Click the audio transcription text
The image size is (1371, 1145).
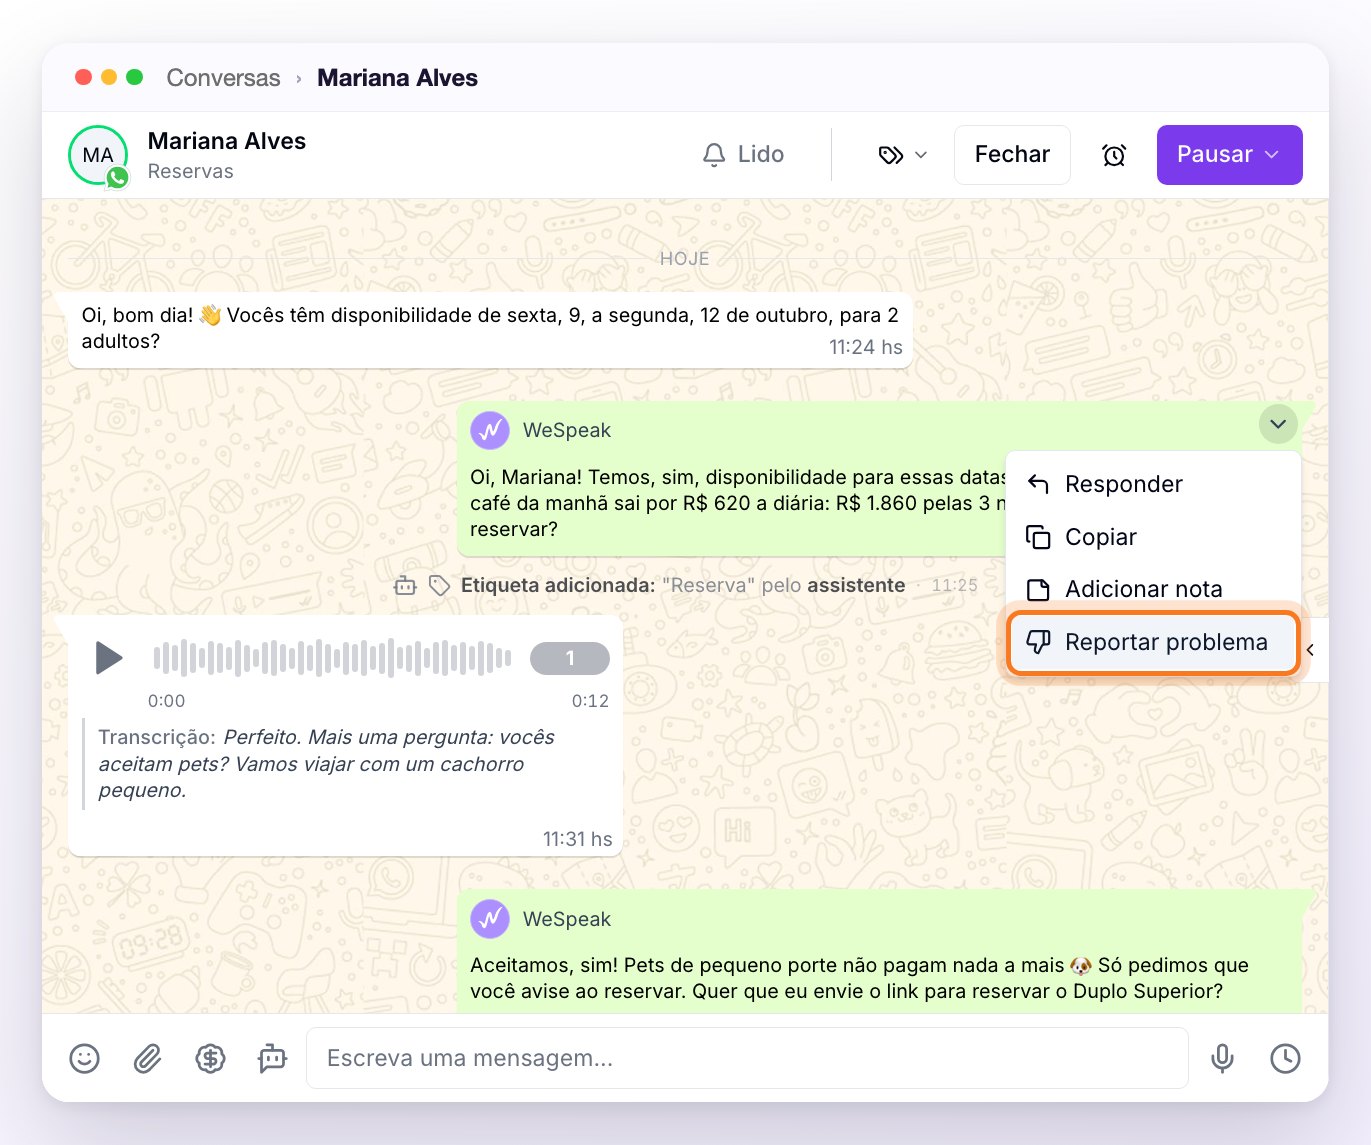pyautogui.click(x=326, y=764)
